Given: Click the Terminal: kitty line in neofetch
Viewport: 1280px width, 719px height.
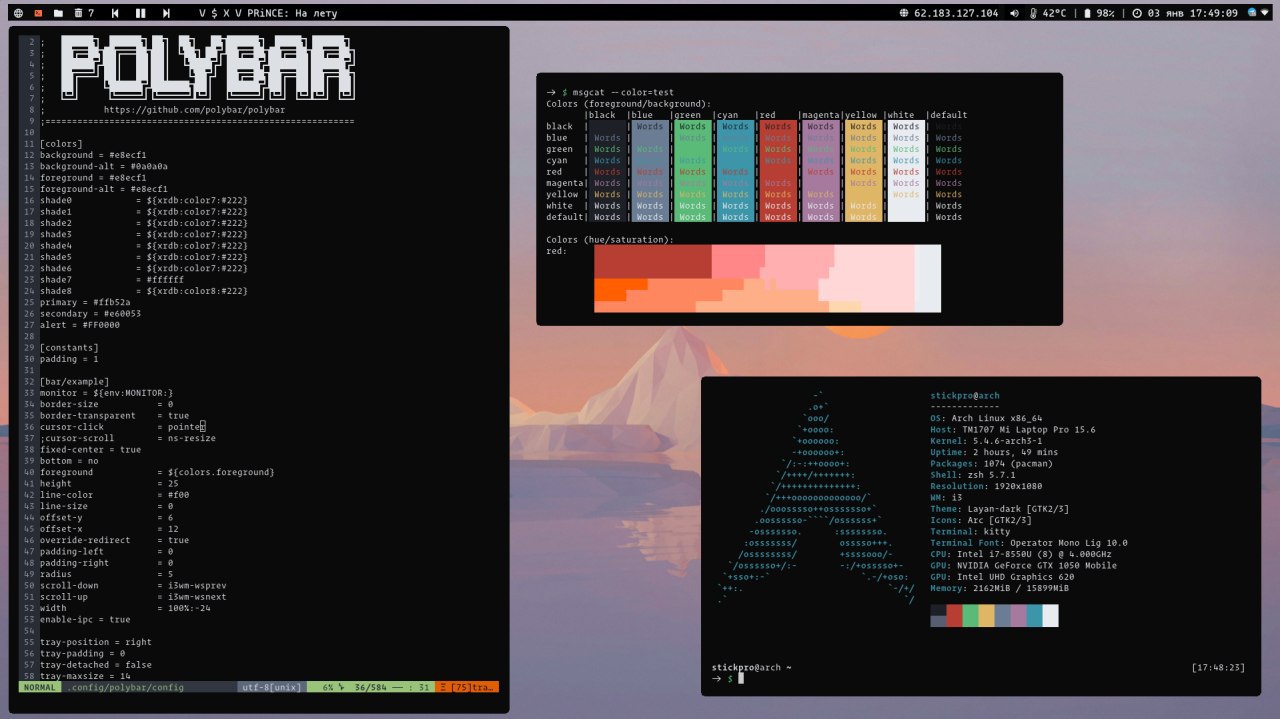Looking at the screenshot, I should (x=970, y=531).
